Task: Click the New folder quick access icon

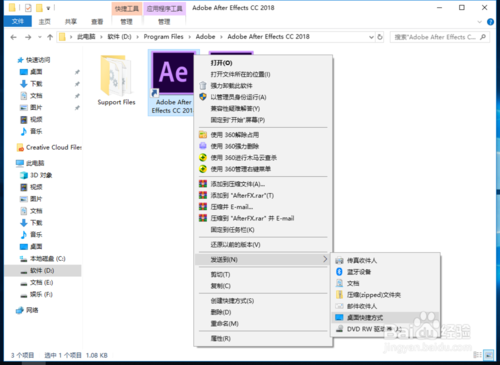Action: [x=39, y=8]
